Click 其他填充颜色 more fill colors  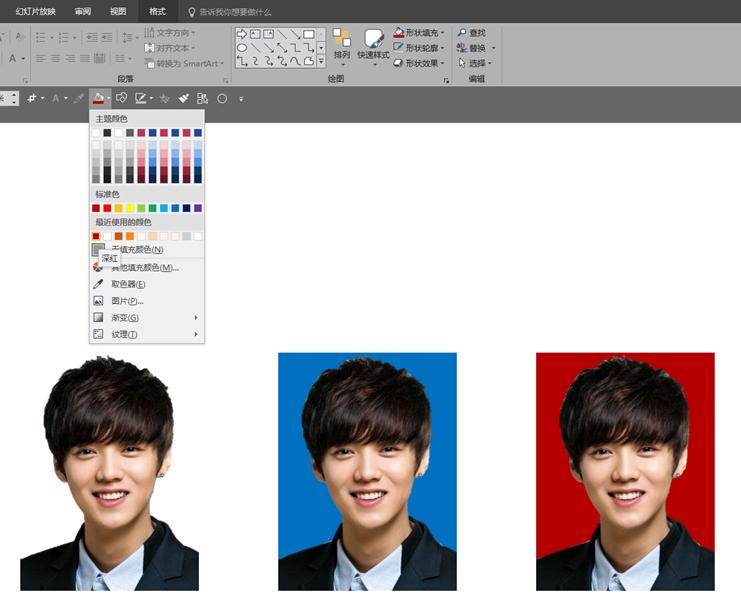pos(145,267)
